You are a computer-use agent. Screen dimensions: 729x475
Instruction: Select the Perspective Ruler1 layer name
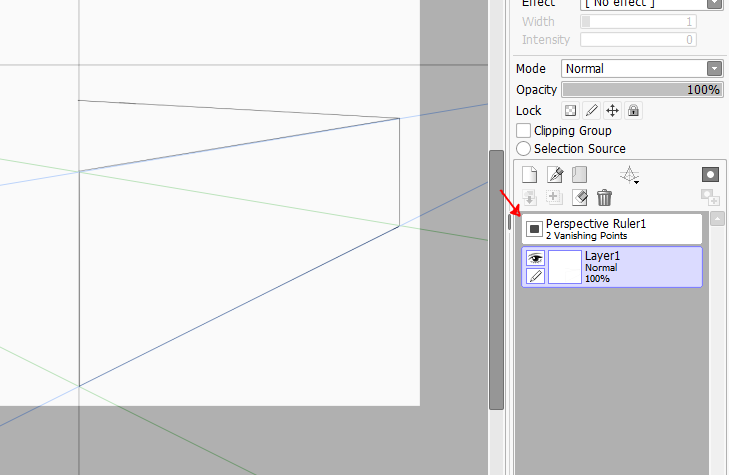(596, 224)
